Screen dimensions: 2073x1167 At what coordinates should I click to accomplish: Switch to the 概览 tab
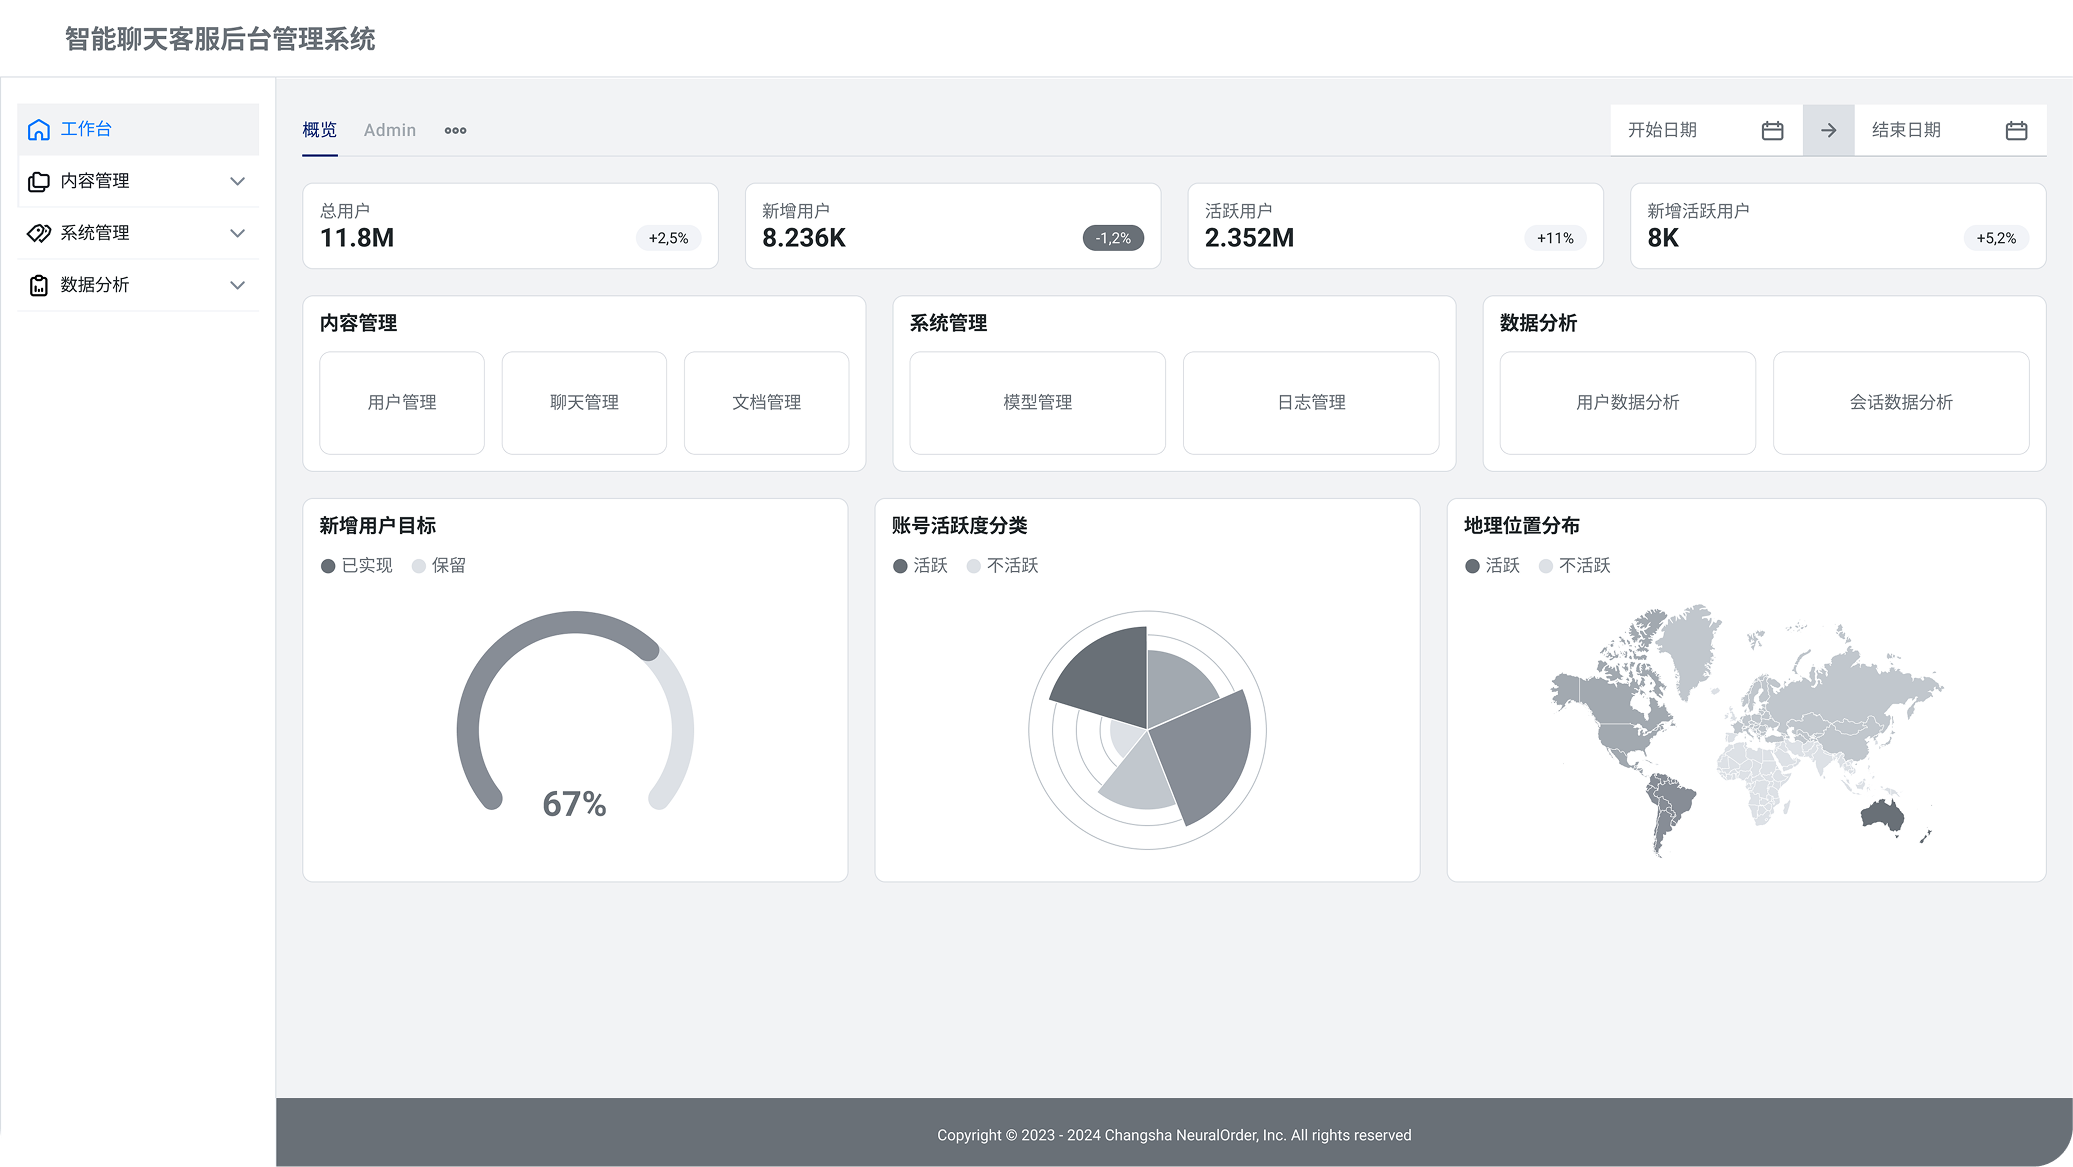point(320,130)
